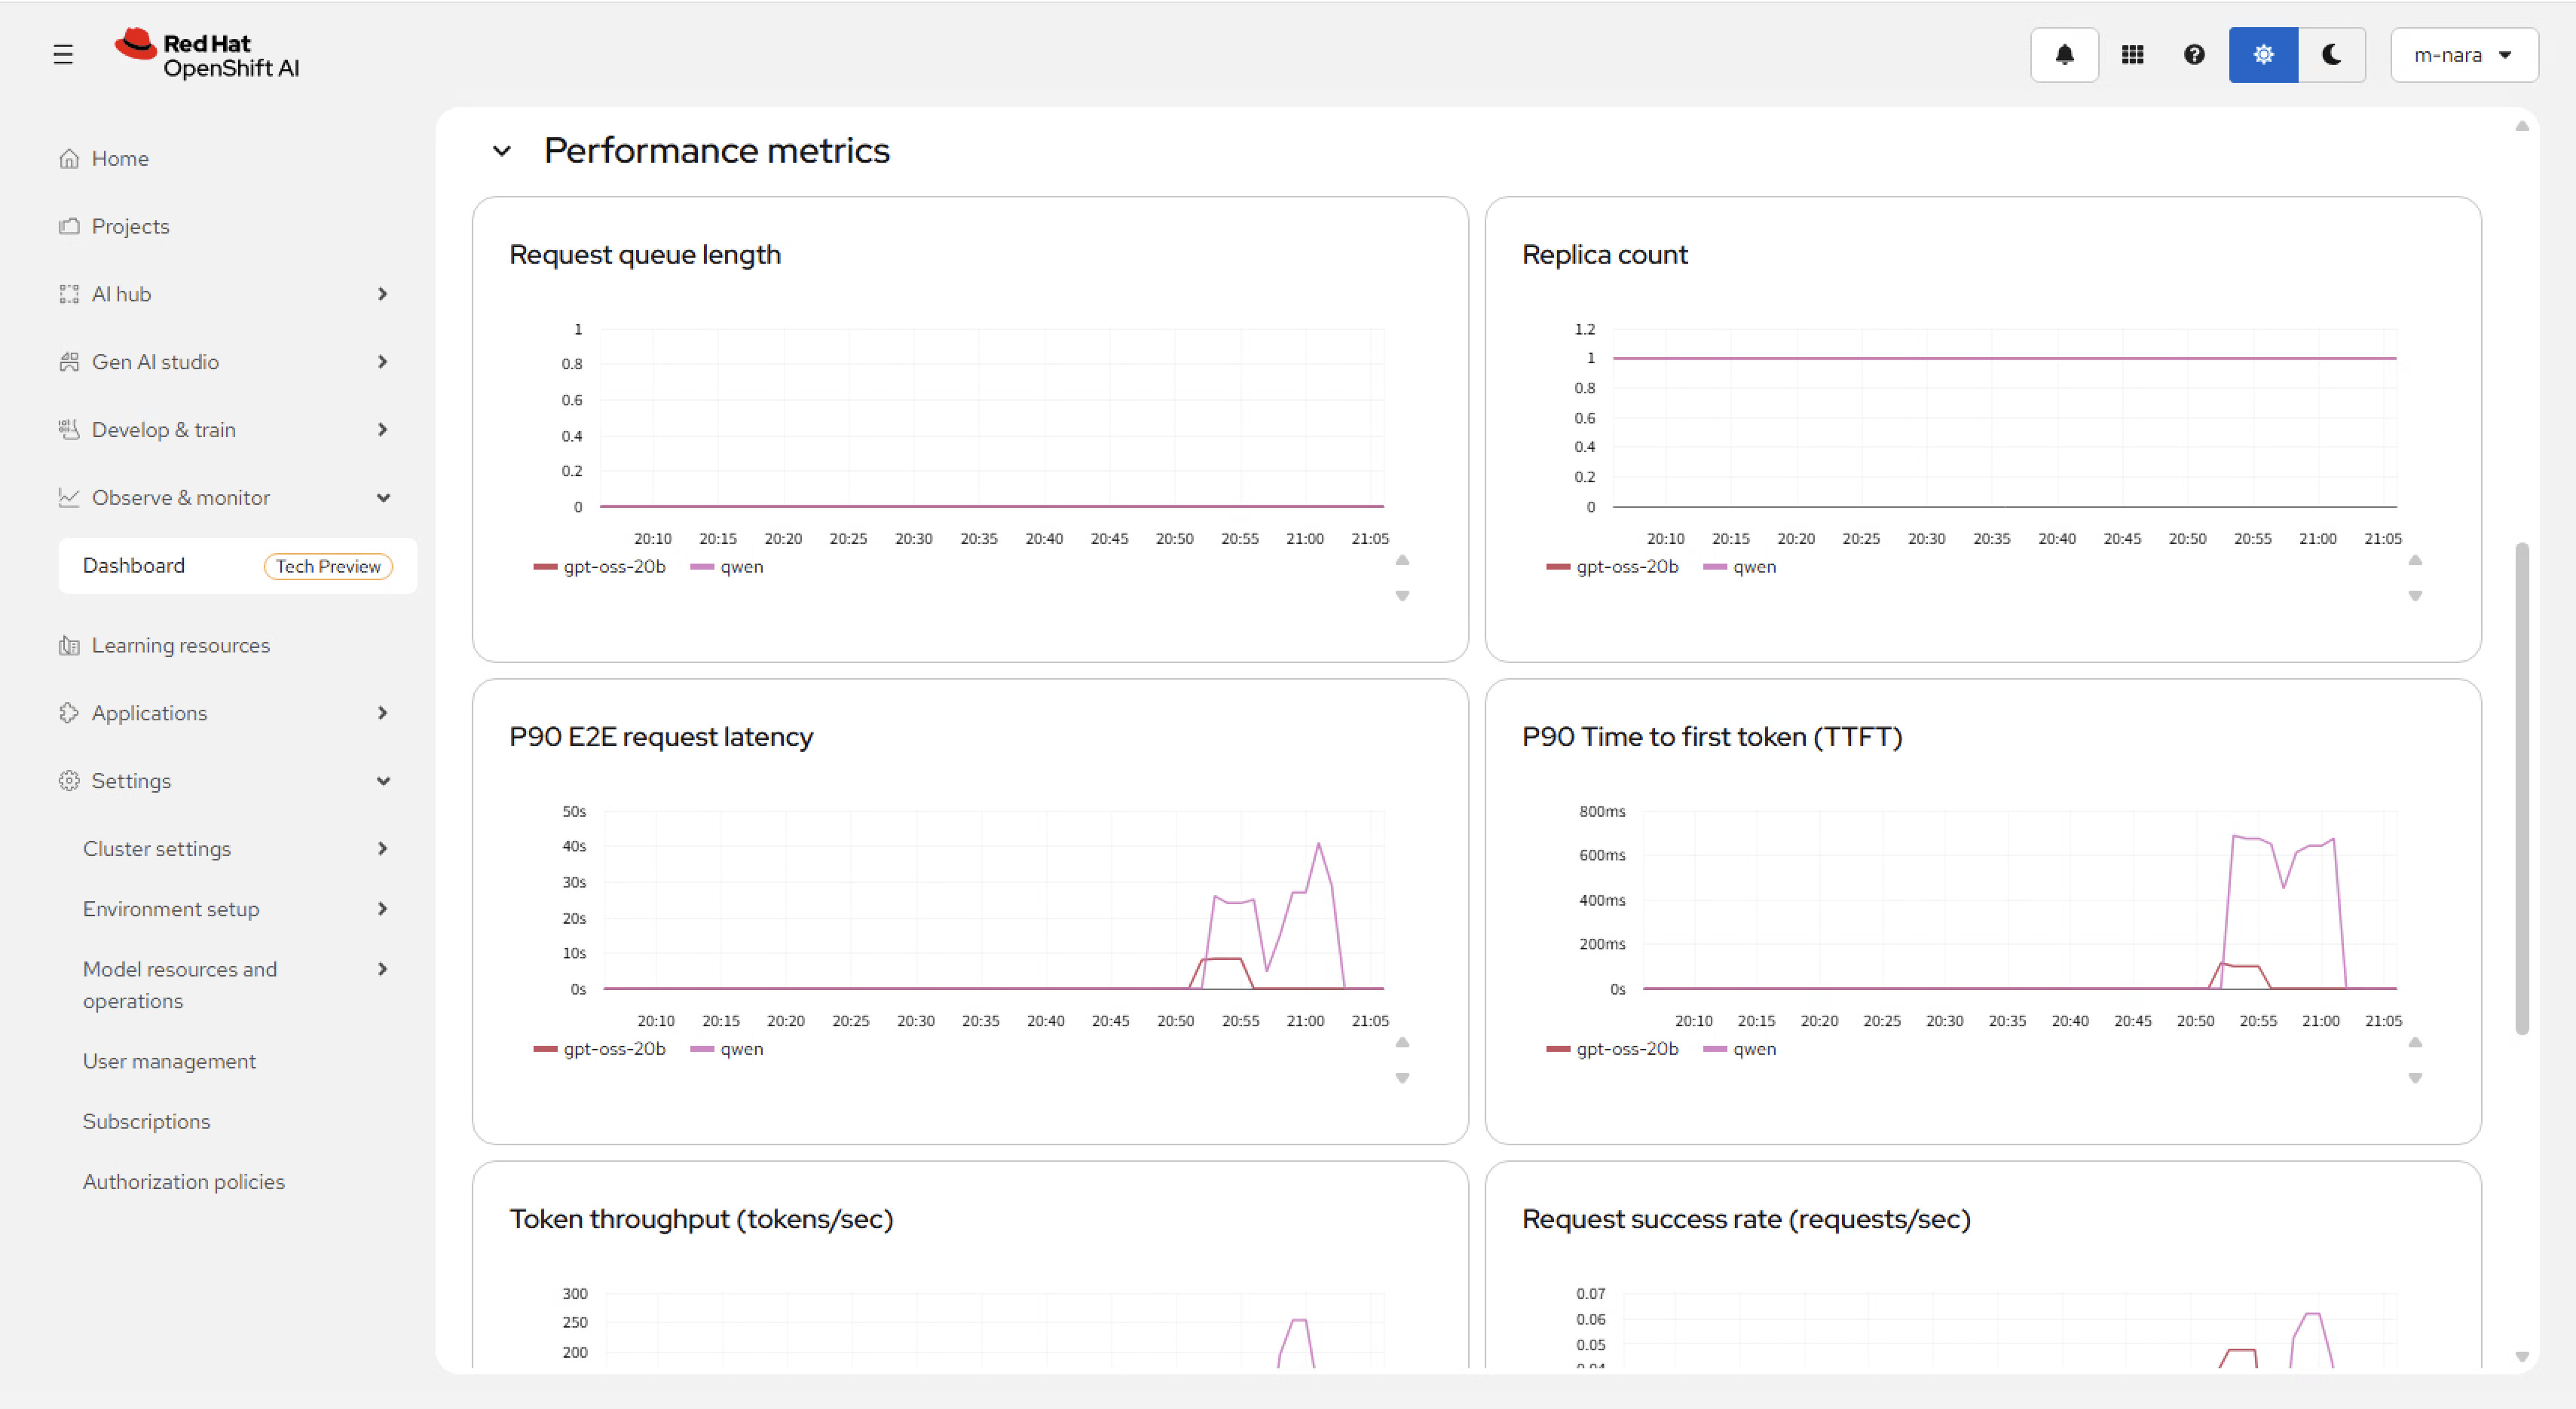The width and height of the screenshot is (2576, 1409).
Task: Click the Red Hat OpenShift AI logo
Action: coord(207,54)
